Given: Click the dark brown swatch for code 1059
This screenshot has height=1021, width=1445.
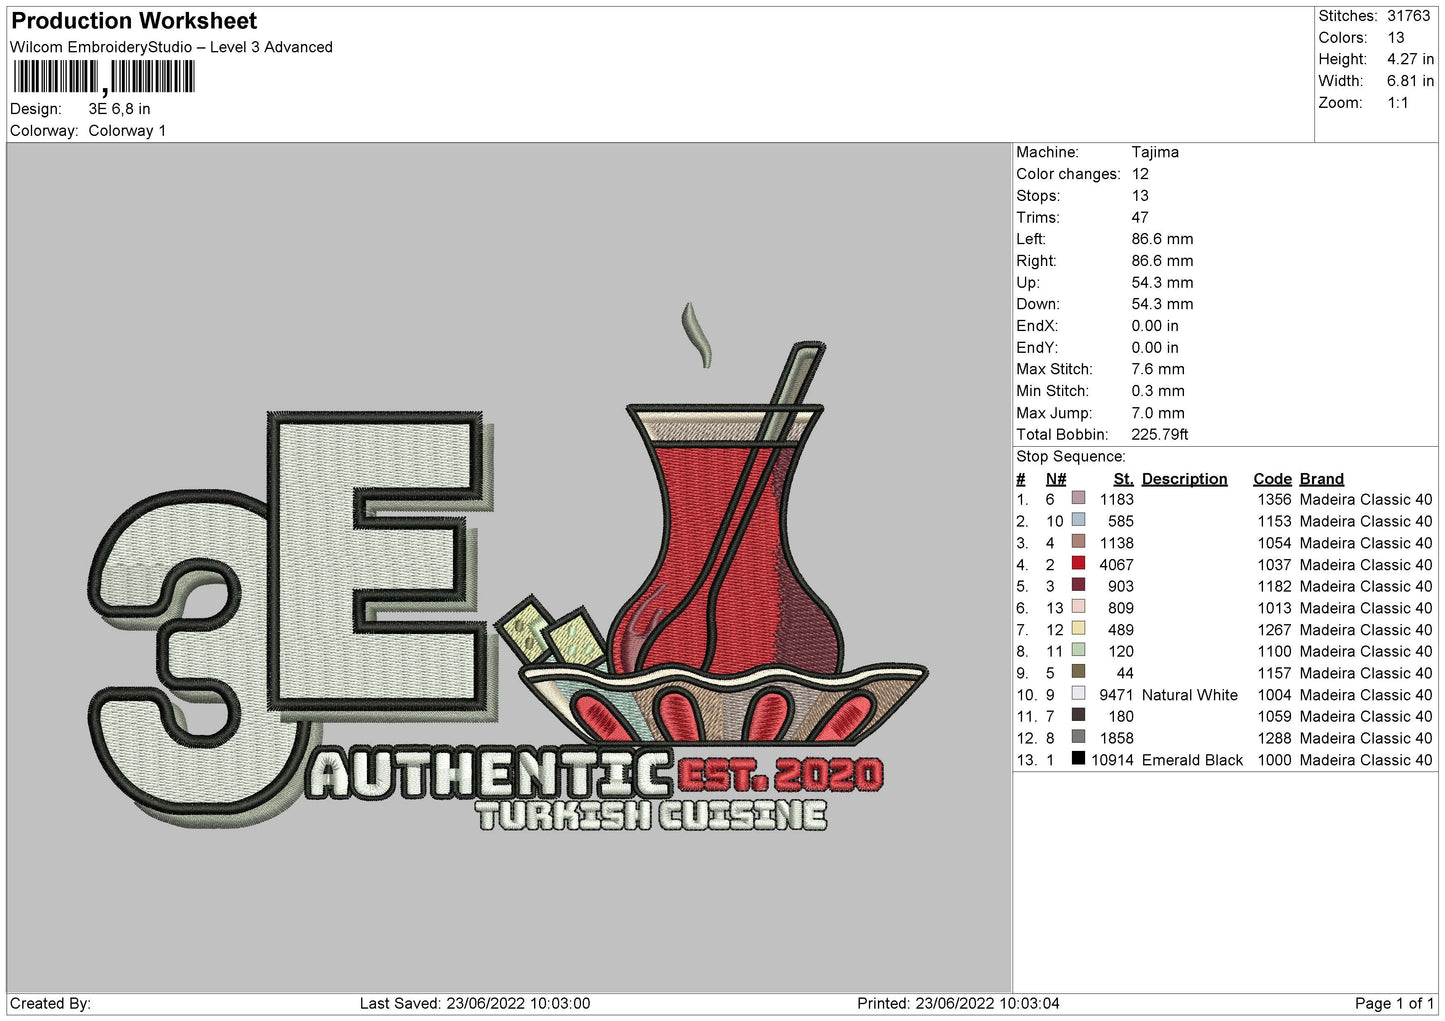Looking at the screenshot, I should [1078, 715].
